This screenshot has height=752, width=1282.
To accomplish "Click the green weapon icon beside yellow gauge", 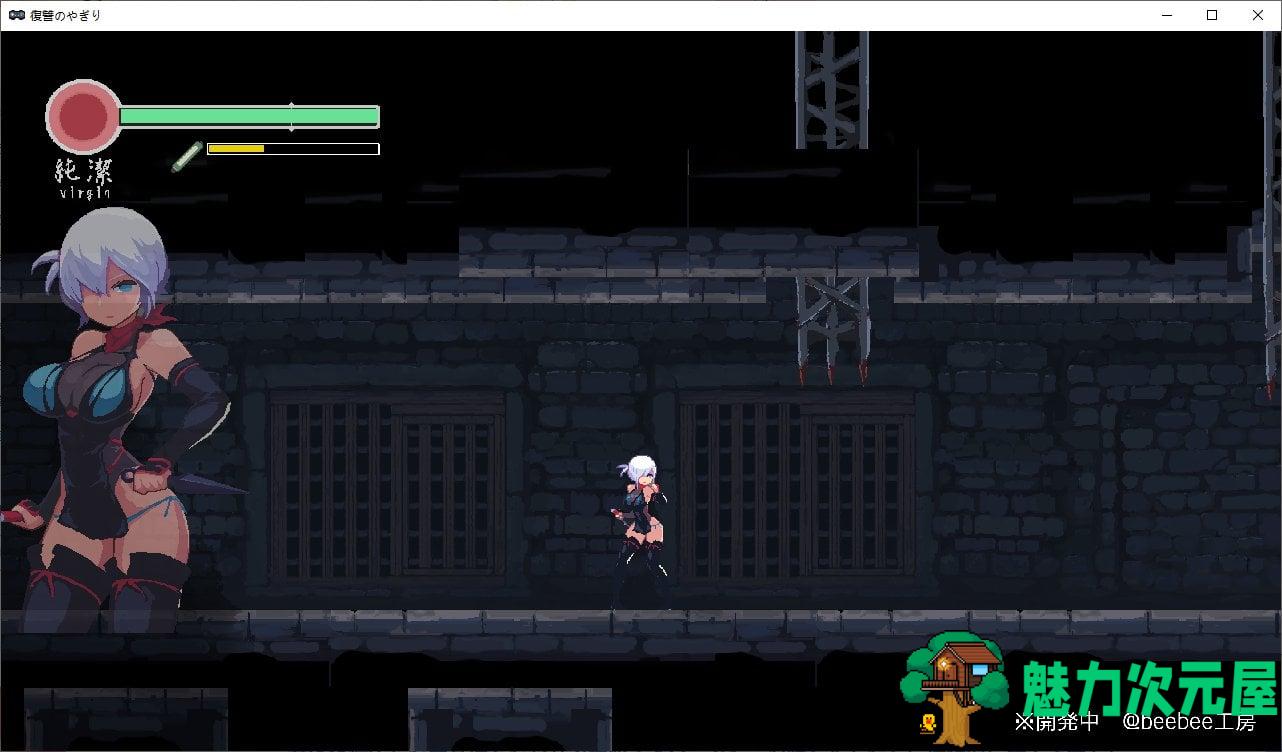I will coord(185,157).
